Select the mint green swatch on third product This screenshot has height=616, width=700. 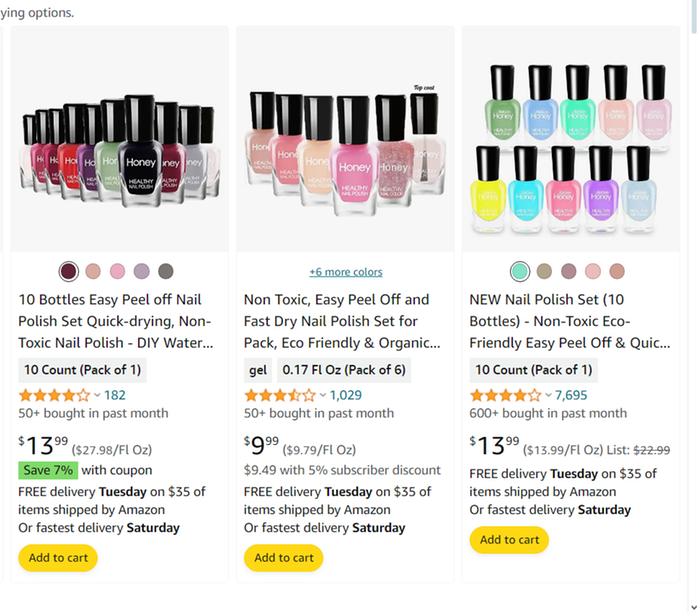click(x=519, y=271)
